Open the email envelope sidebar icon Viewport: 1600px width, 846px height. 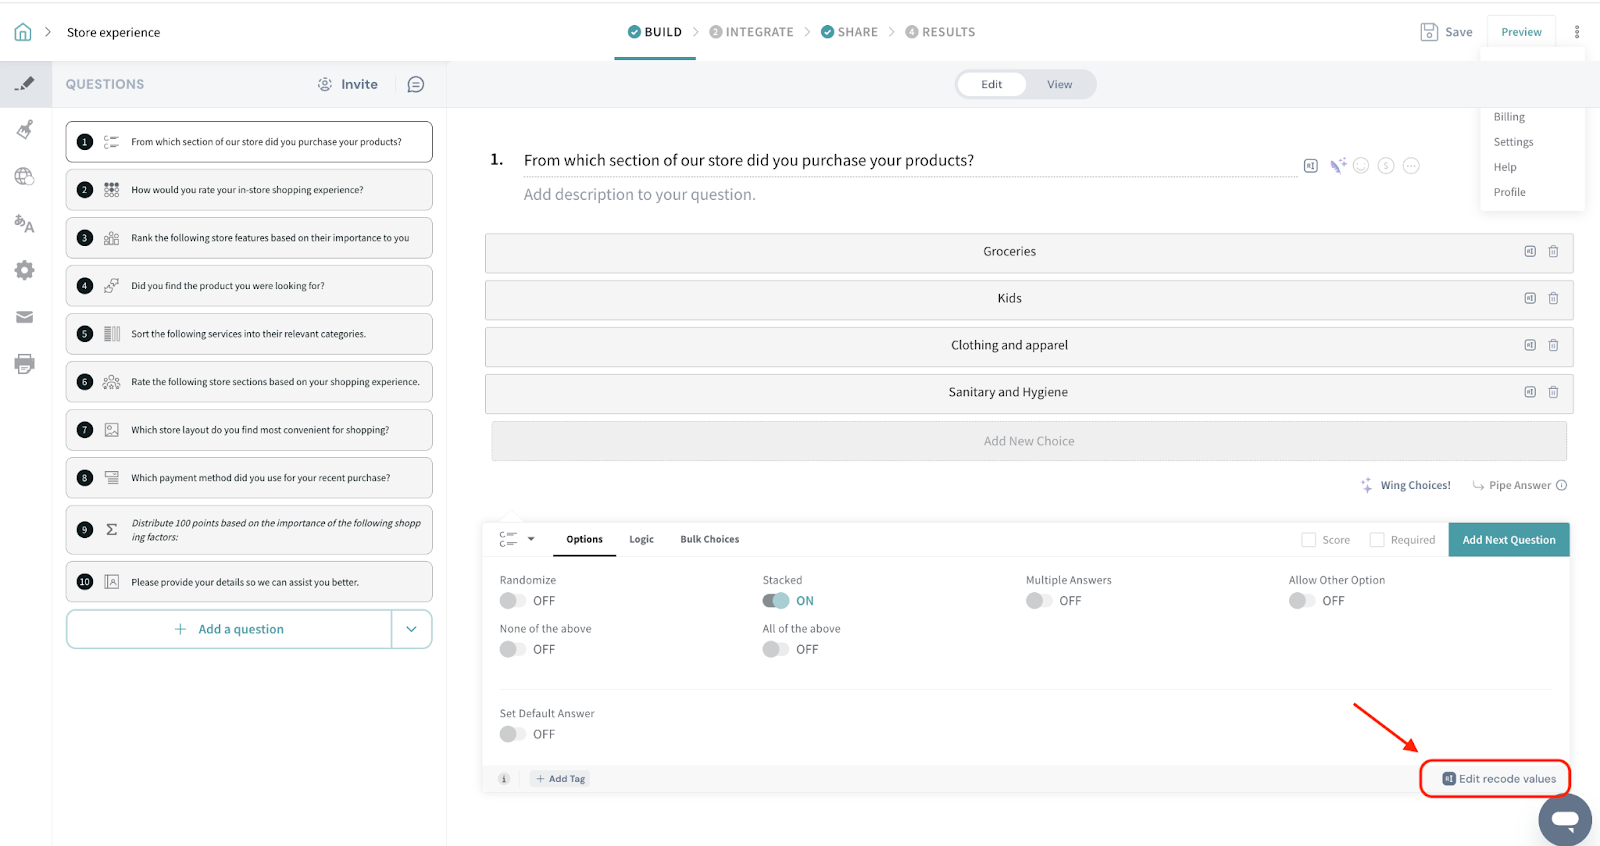pos(24,317)
